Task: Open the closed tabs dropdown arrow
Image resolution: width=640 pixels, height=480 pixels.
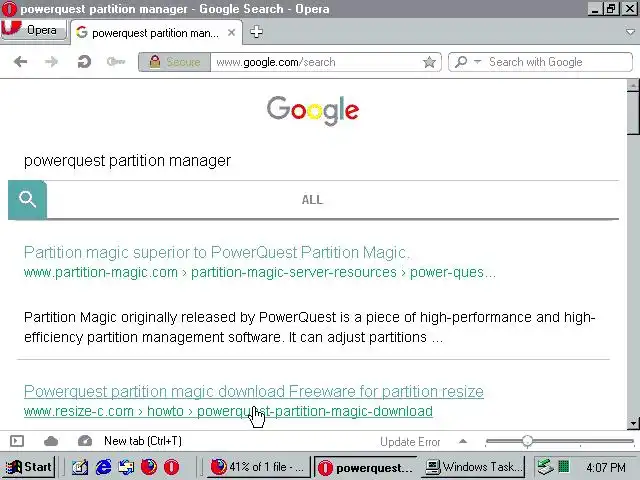Action: (630, 32)
